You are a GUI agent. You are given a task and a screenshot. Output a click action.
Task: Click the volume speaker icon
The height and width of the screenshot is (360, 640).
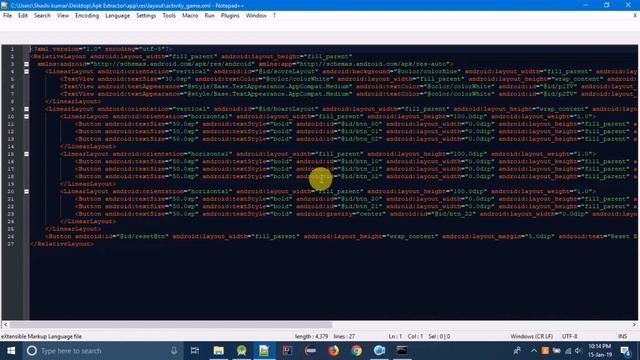coord(578,351)
